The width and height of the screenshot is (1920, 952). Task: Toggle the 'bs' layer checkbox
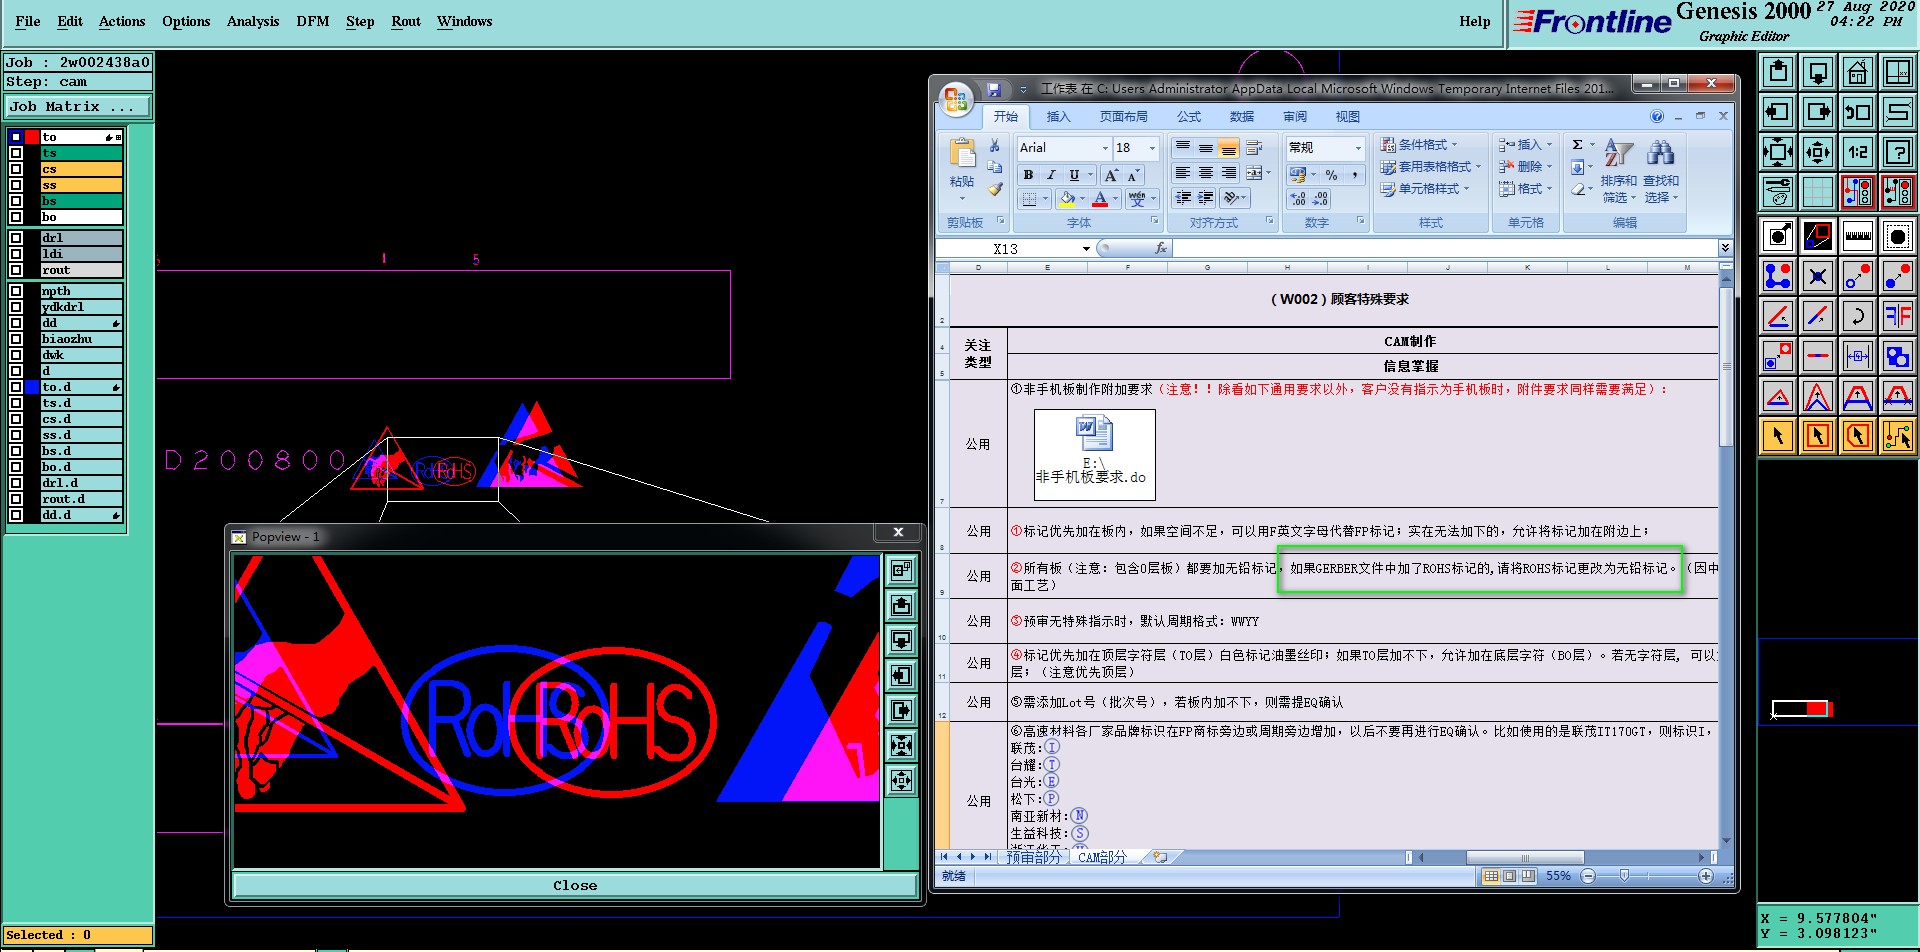[x=16, y=201]
